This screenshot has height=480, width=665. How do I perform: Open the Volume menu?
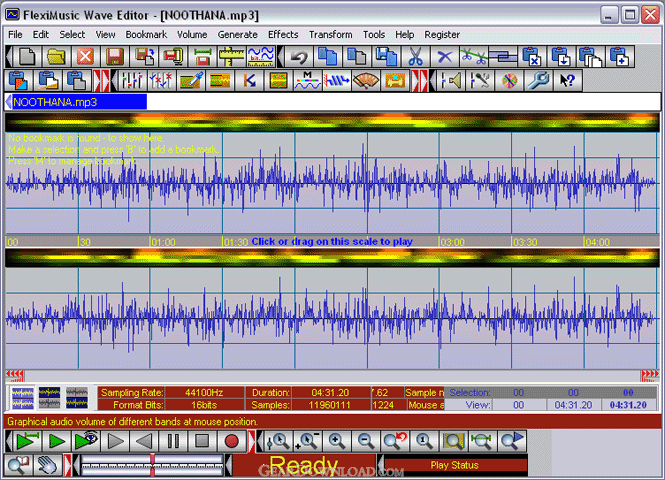click(x=192, y=34)
